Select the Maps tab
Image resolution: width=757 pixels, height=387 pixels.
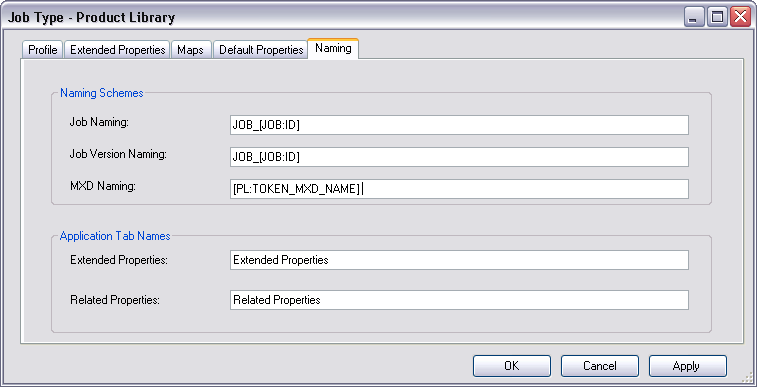190,50
